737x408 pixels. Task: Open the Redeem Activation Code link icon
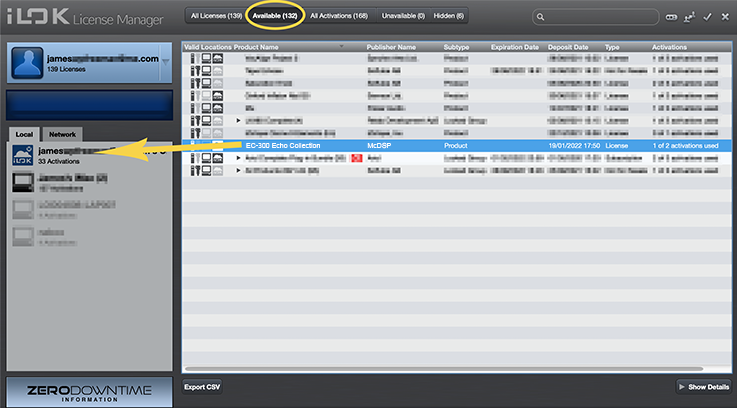pyautogui.click(x=671, y=17)
